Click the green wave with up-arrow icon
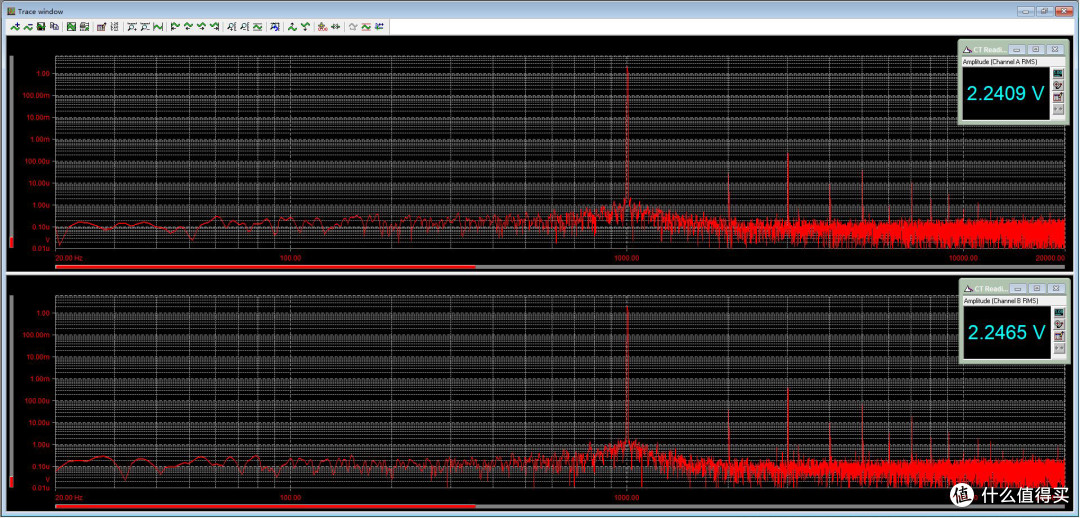1080x518 pixels. tap(292, 27)
